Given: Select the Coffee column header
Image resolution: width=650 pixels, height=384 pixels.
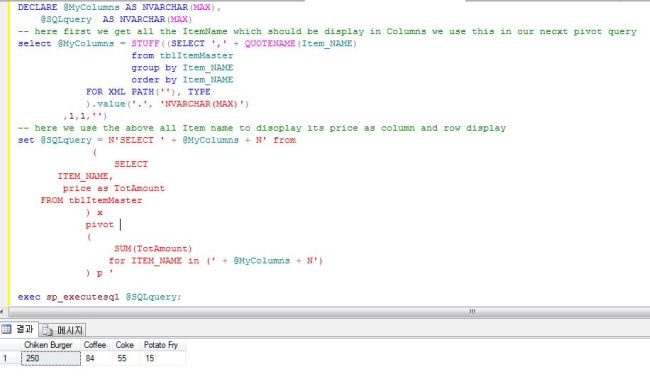Looking at the screenshot, I should pyautogui.click(x=95, y=345).
